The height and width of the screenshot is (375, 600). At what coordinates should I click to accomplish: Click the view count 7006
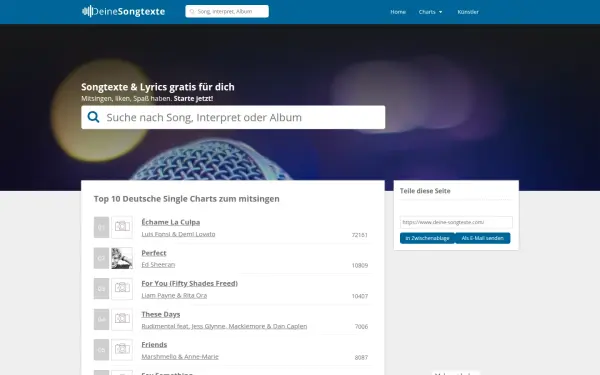[x=361, y=326]
